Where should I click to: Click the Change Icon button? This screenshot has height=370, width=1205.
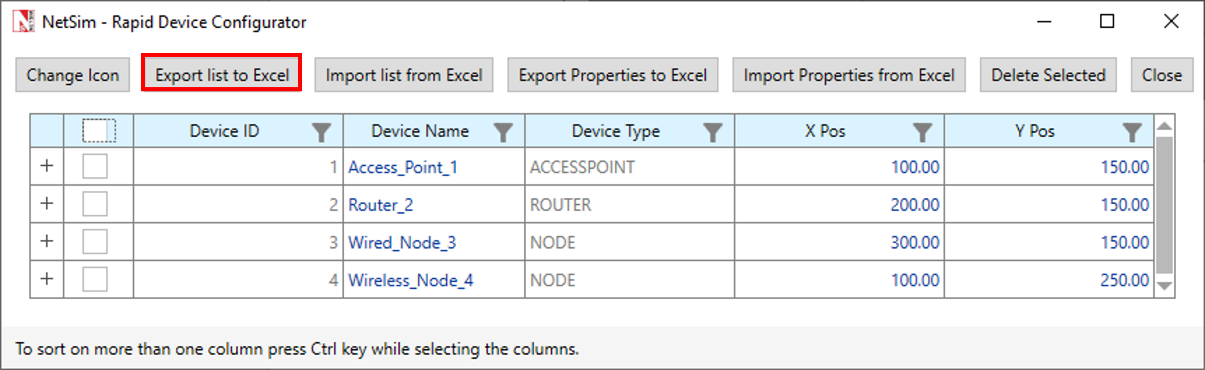[73, 75]
